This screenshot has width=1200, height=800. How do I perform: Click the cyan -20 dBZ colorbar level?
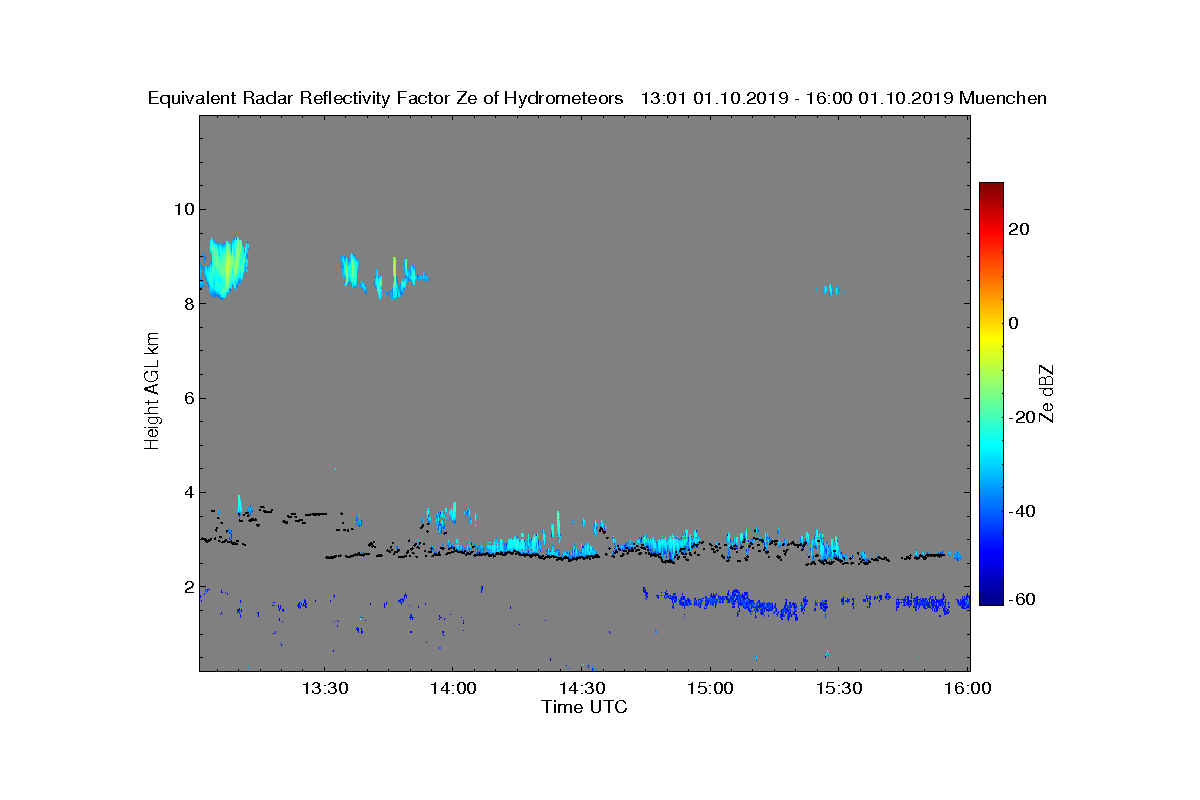(x=991, y=417)
